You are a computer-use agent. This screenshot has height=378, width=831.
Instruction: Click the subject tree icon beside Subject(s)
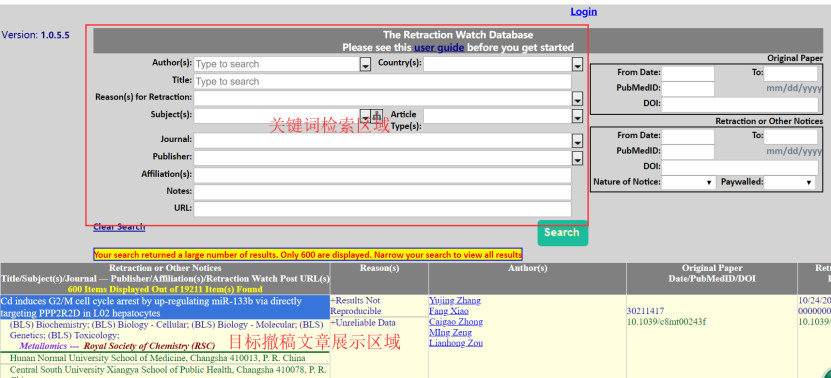(376, 116)
